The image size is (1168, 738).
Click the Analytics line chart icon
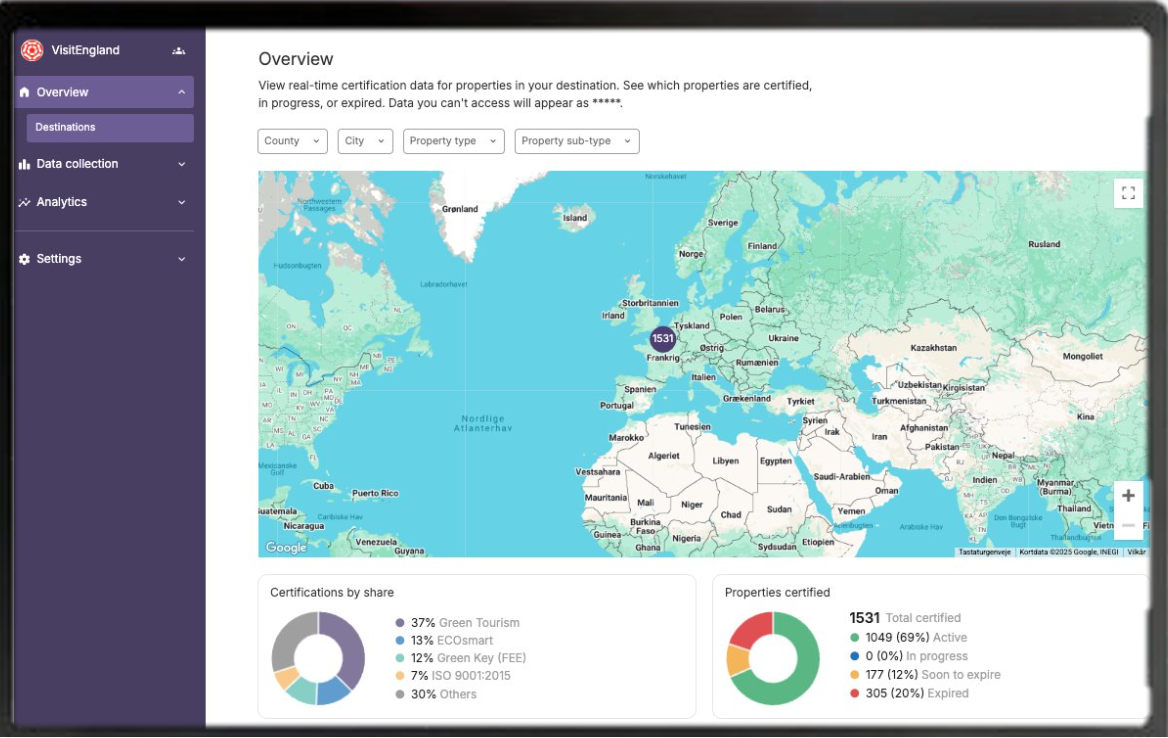[25, 202]
